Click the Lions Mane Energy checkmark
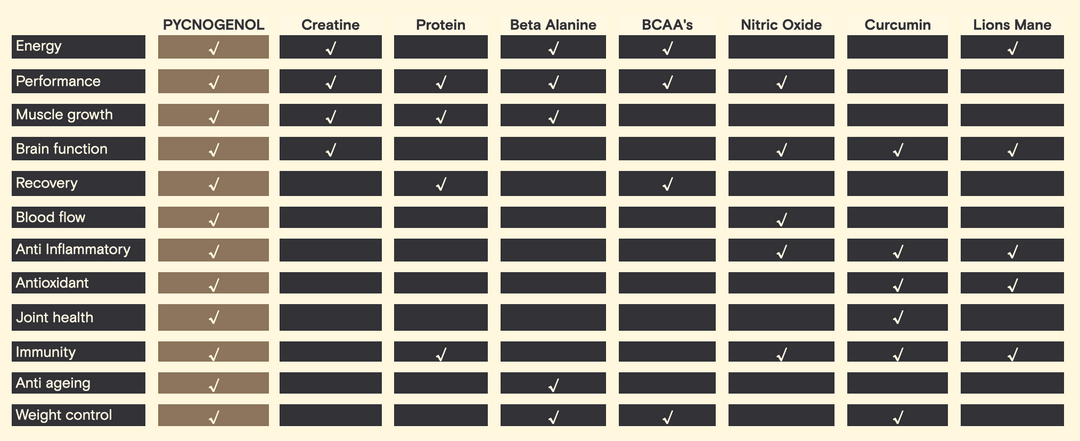Viewport: 1080px width, 441px height. tap(1012, 48)
